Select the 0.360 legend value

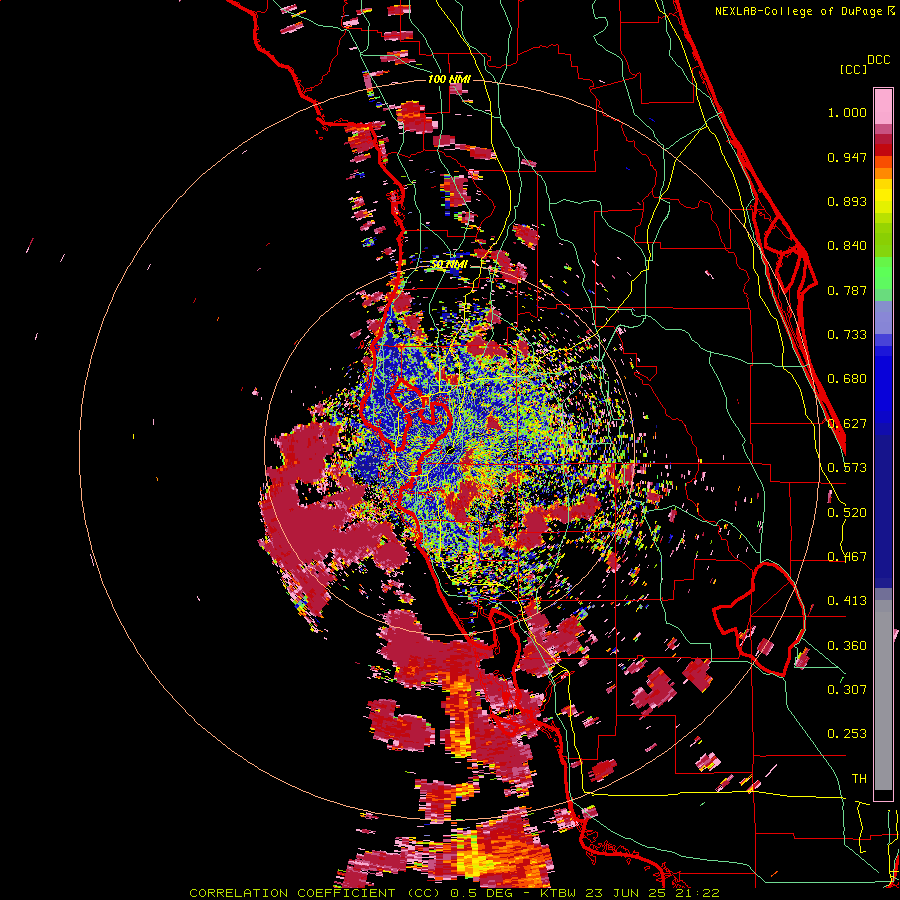point(847,646)
